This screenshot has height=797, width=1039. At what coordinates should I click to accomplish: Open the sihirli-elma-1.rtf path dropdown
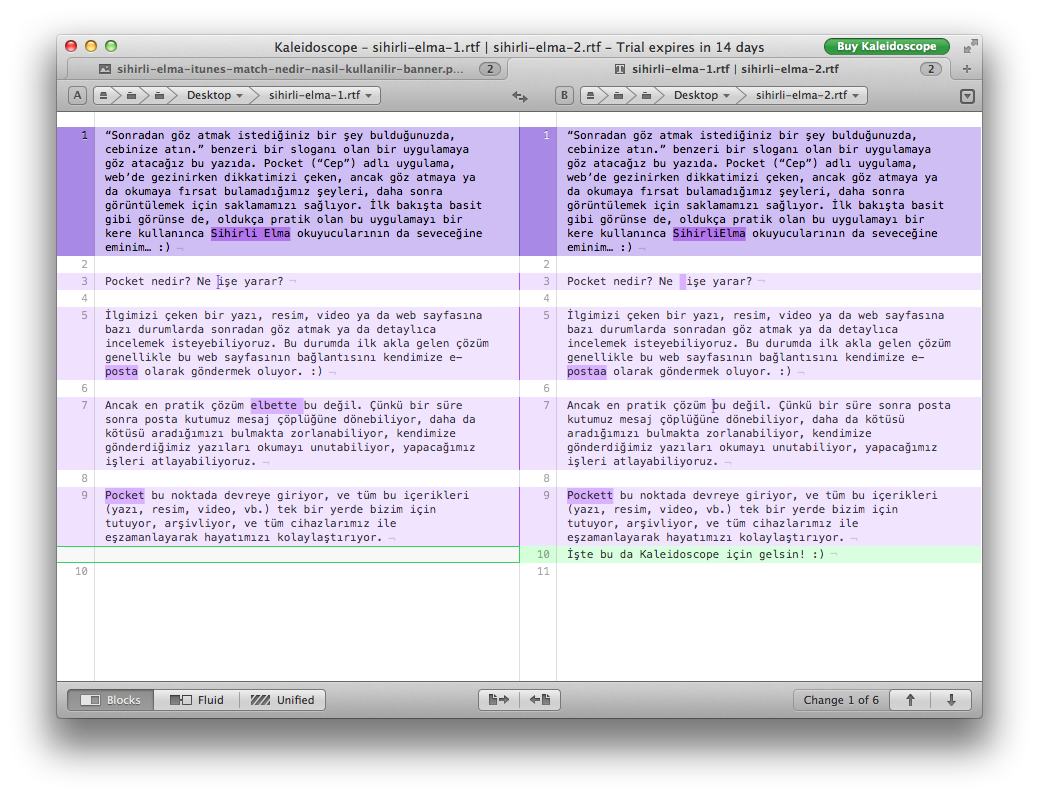pos(322,96)
